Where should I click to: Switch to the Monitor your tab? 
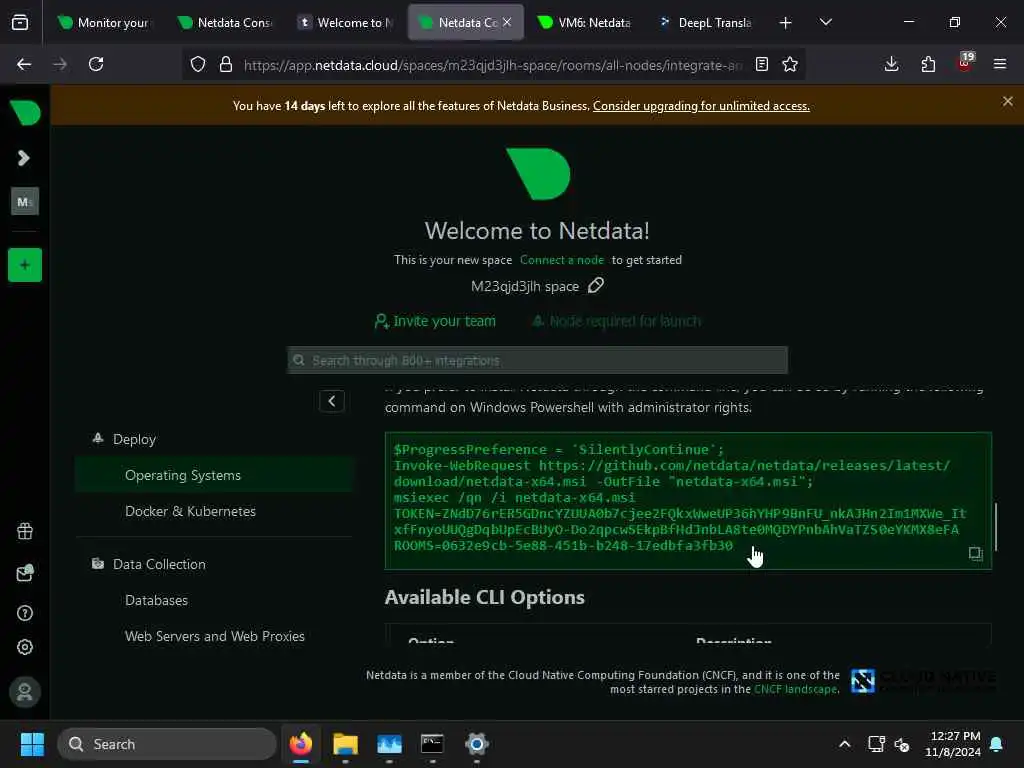coord(103,23)
